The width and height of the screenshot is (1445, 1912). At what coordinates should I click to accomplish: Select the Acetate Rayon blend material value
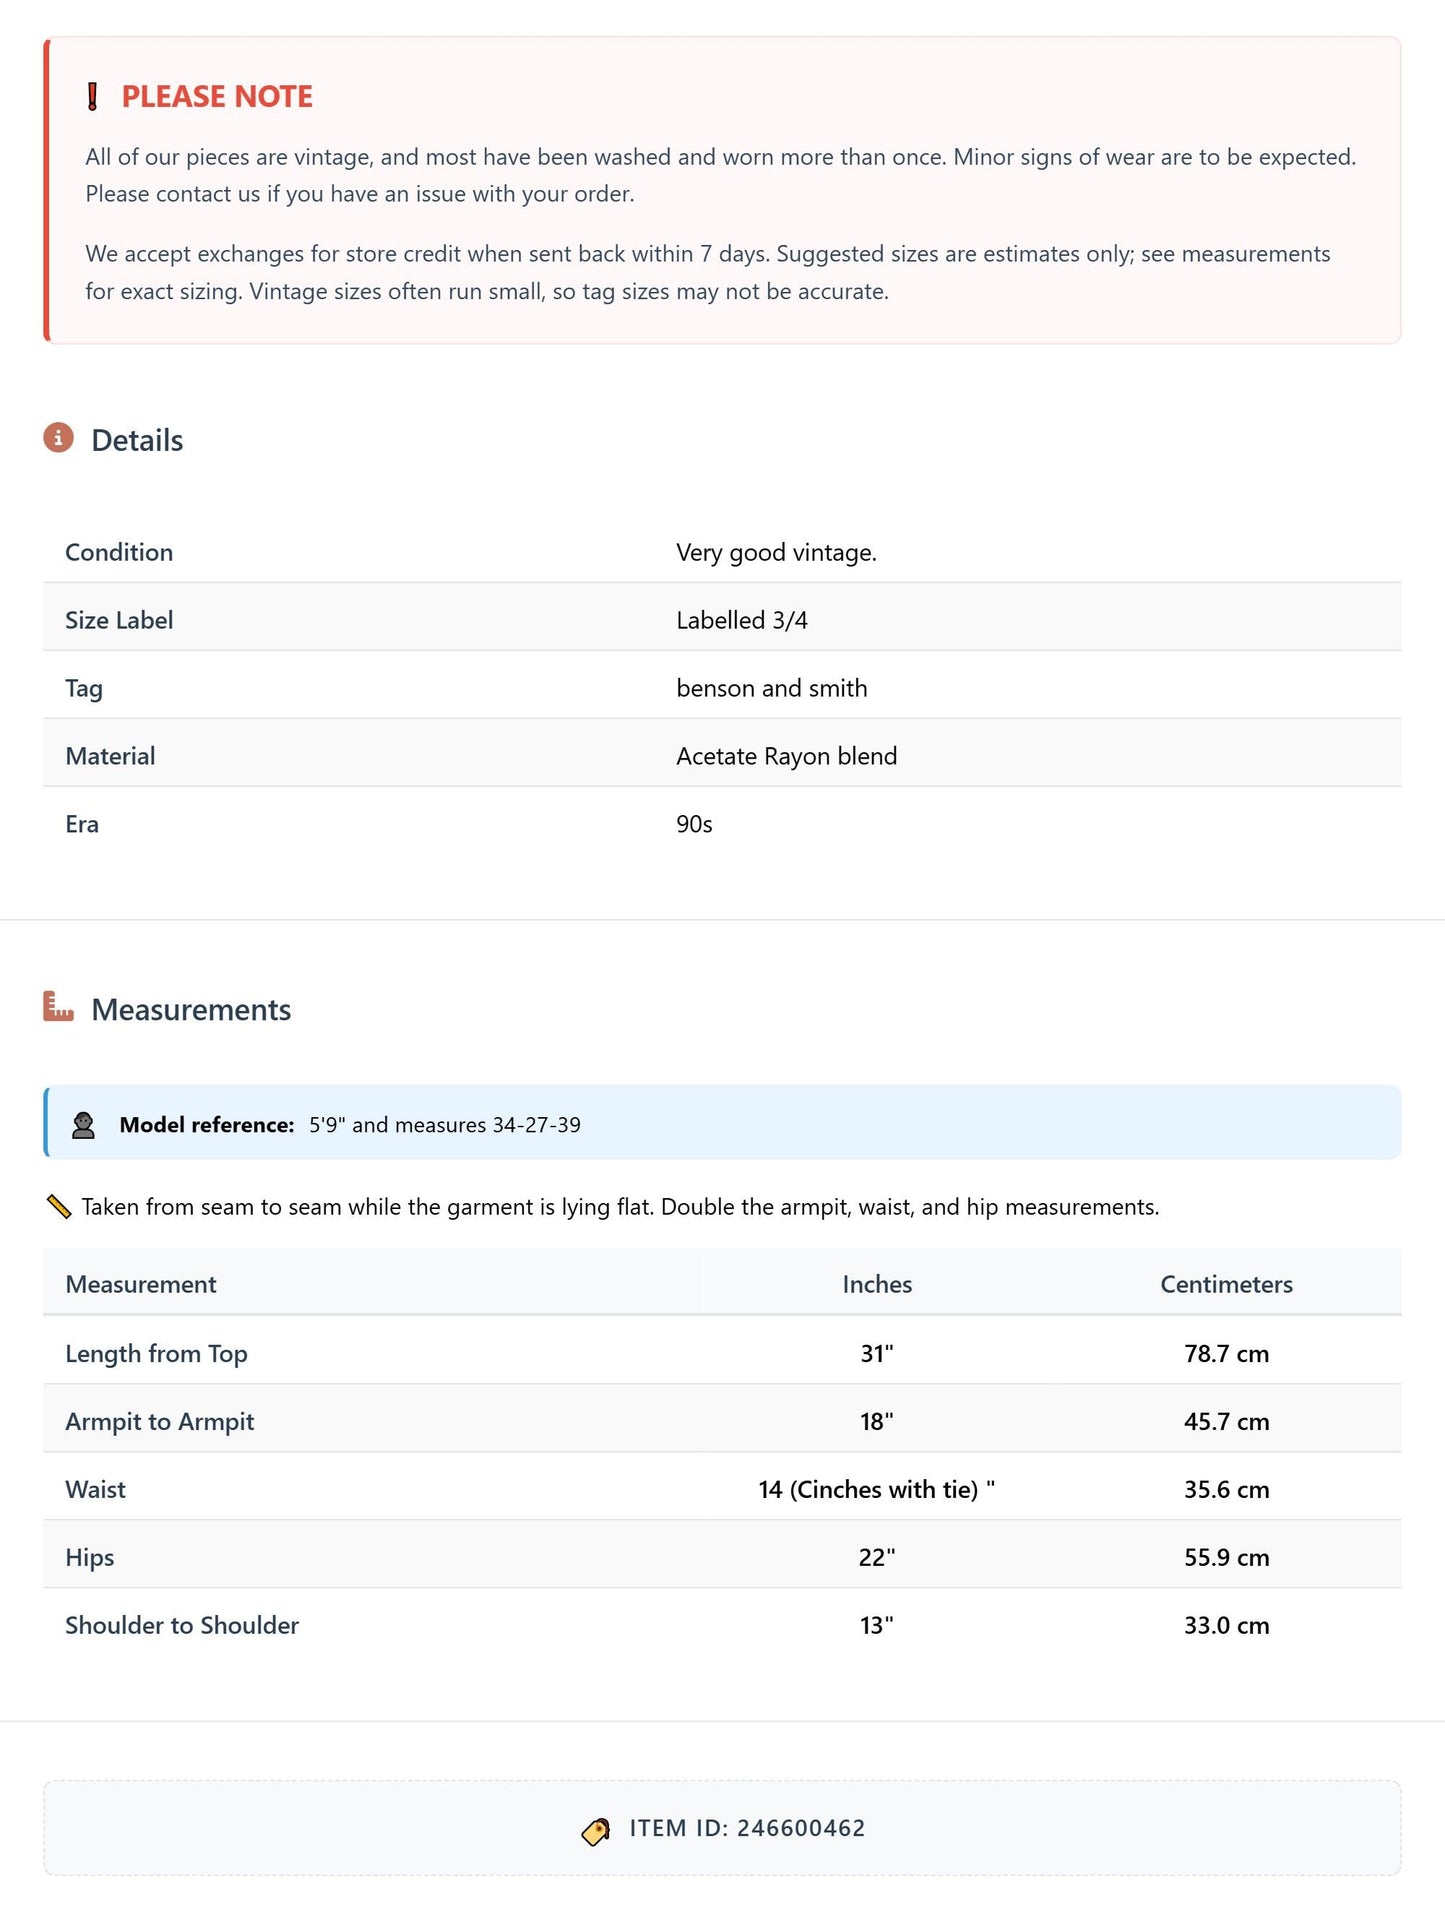point(787,756)
